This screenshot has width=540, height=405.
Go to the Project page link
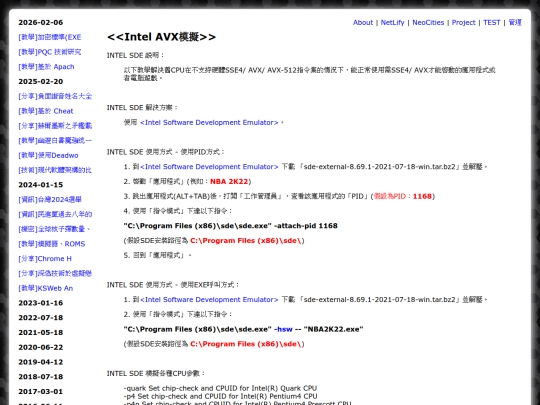tap(463, 22)
